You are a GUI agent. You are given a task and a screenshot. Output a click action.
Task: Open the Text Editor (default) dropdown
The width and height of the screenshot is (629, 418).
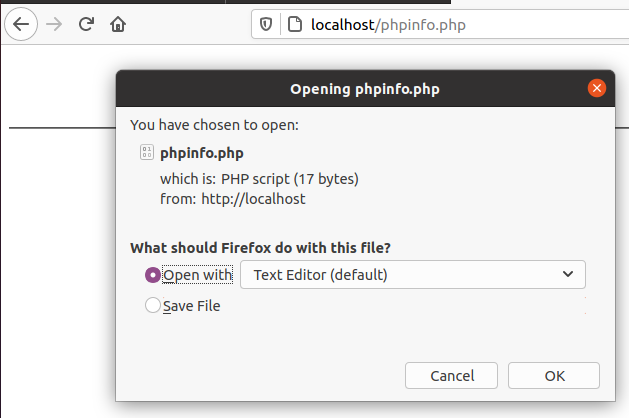413,275
